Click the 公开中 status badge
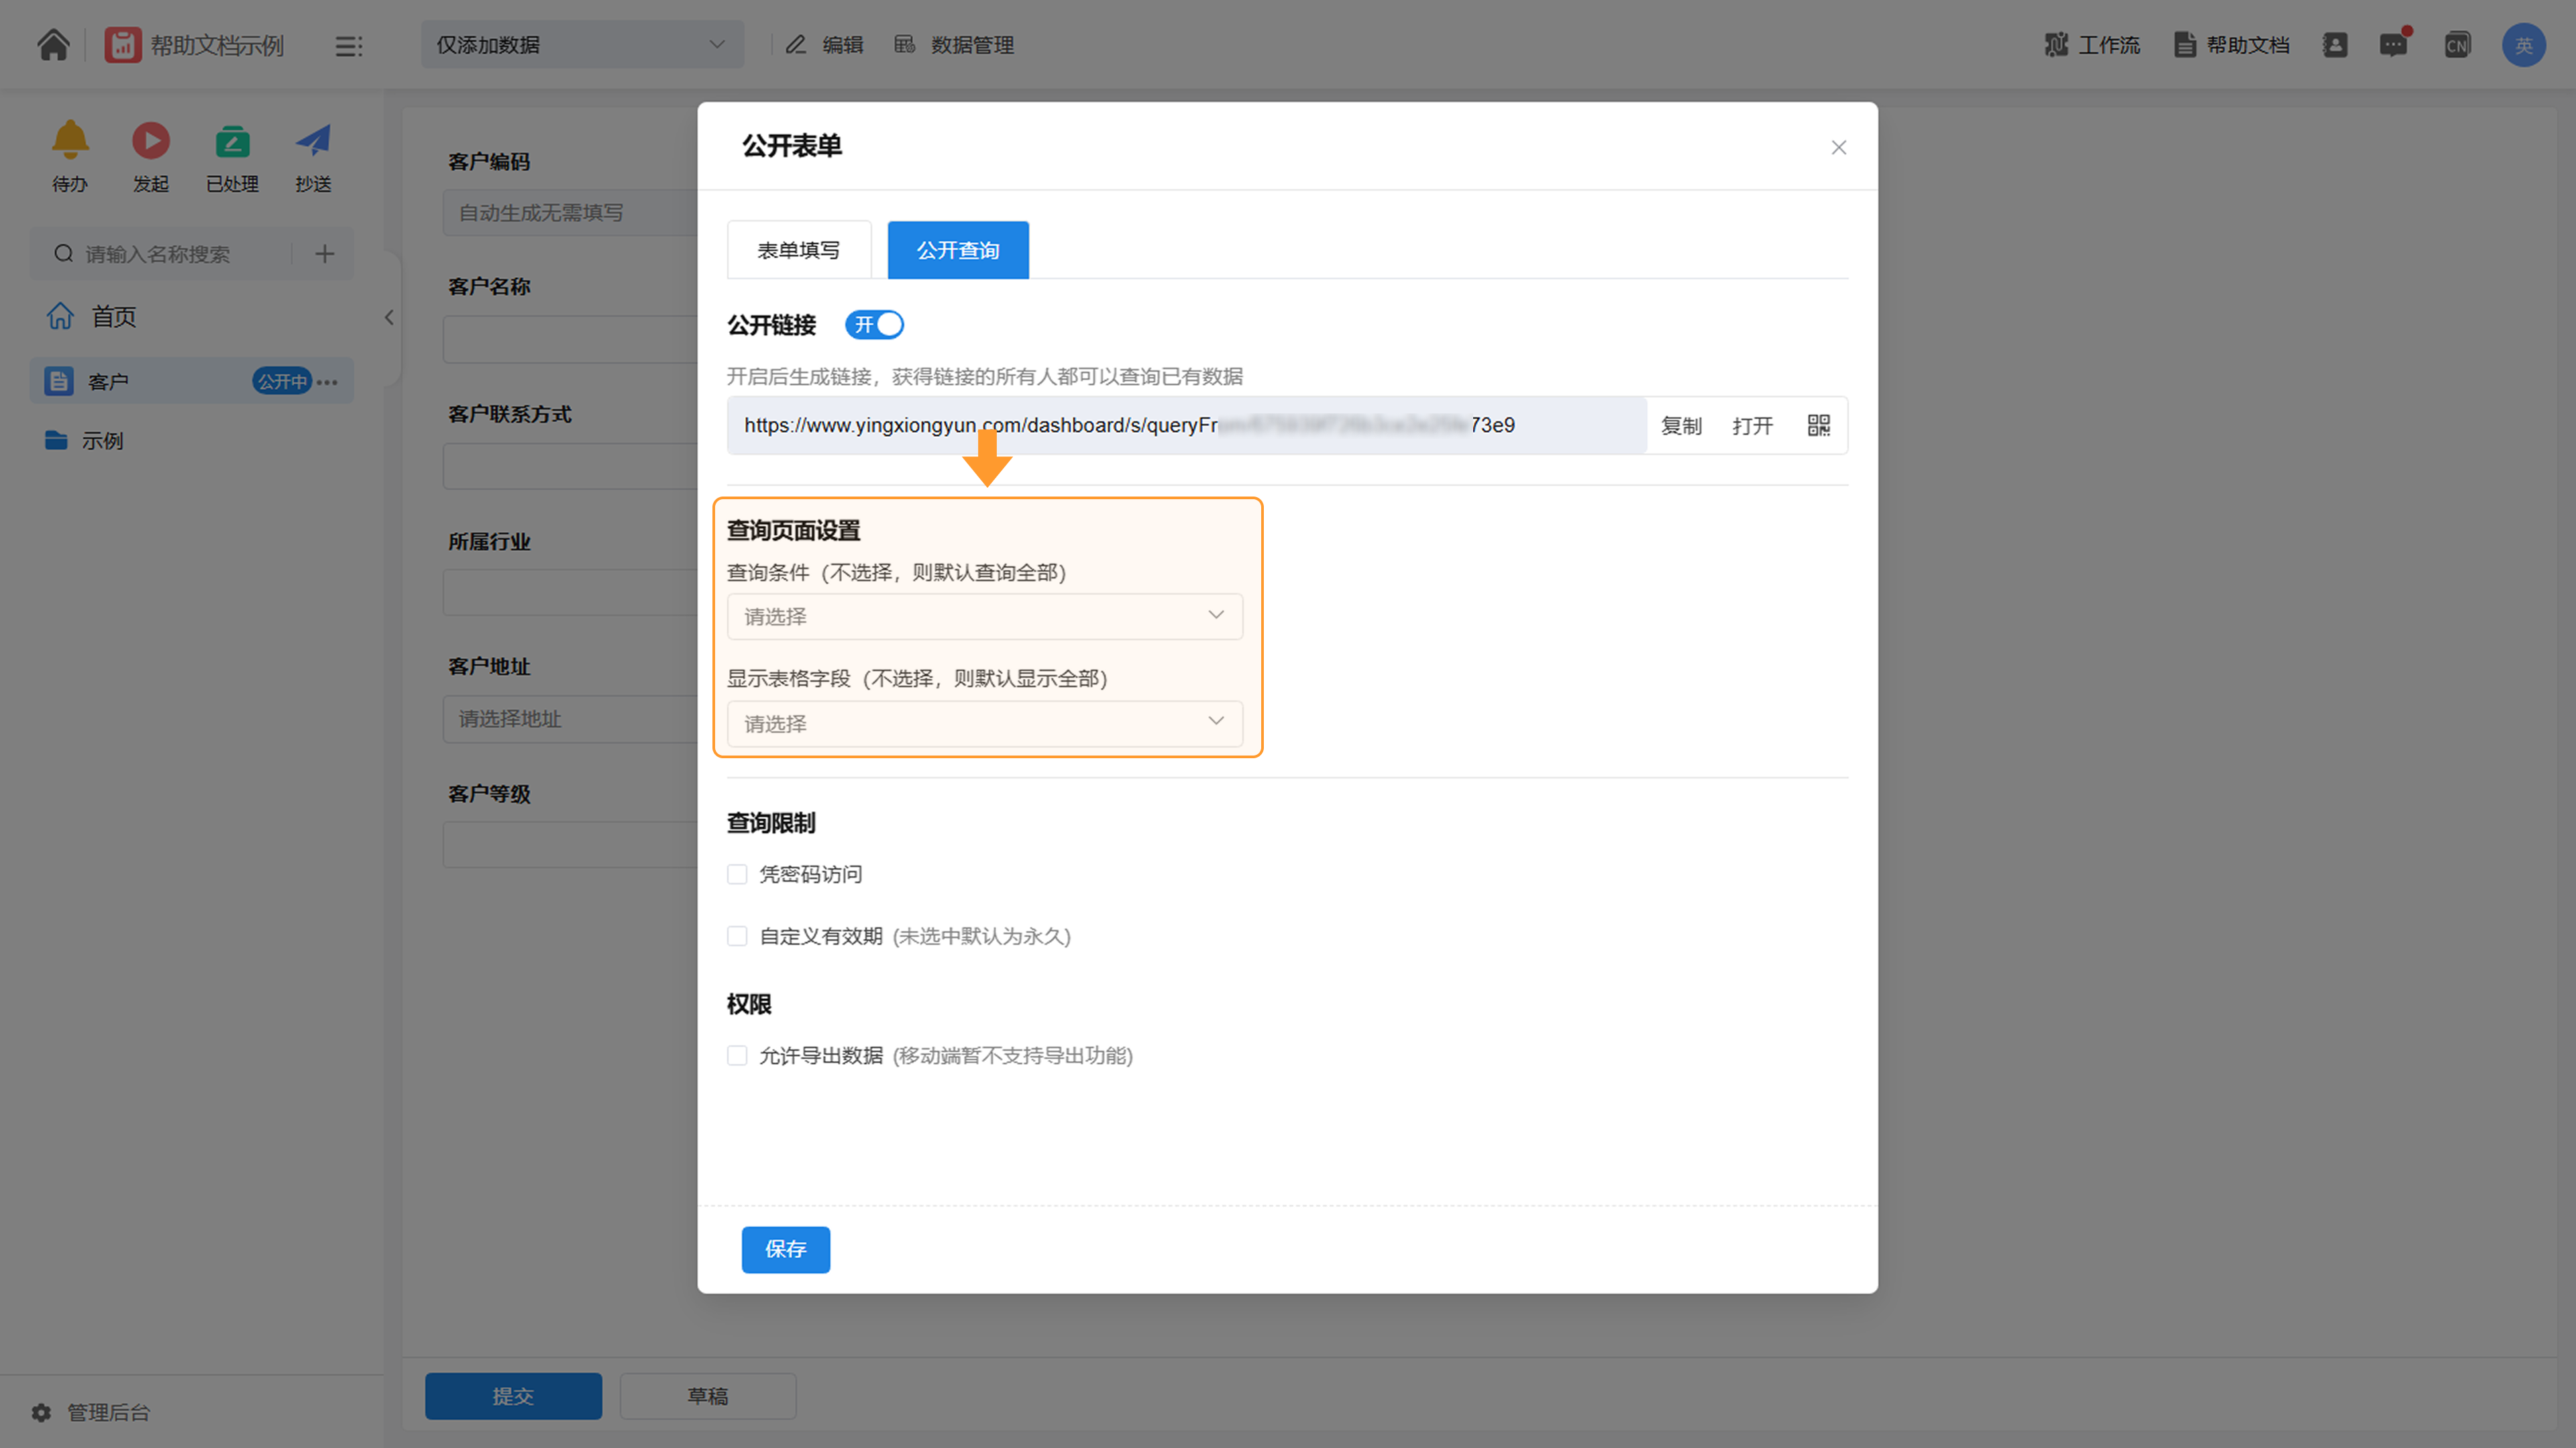This screenshot has height=1448, width=2576. 282,382
